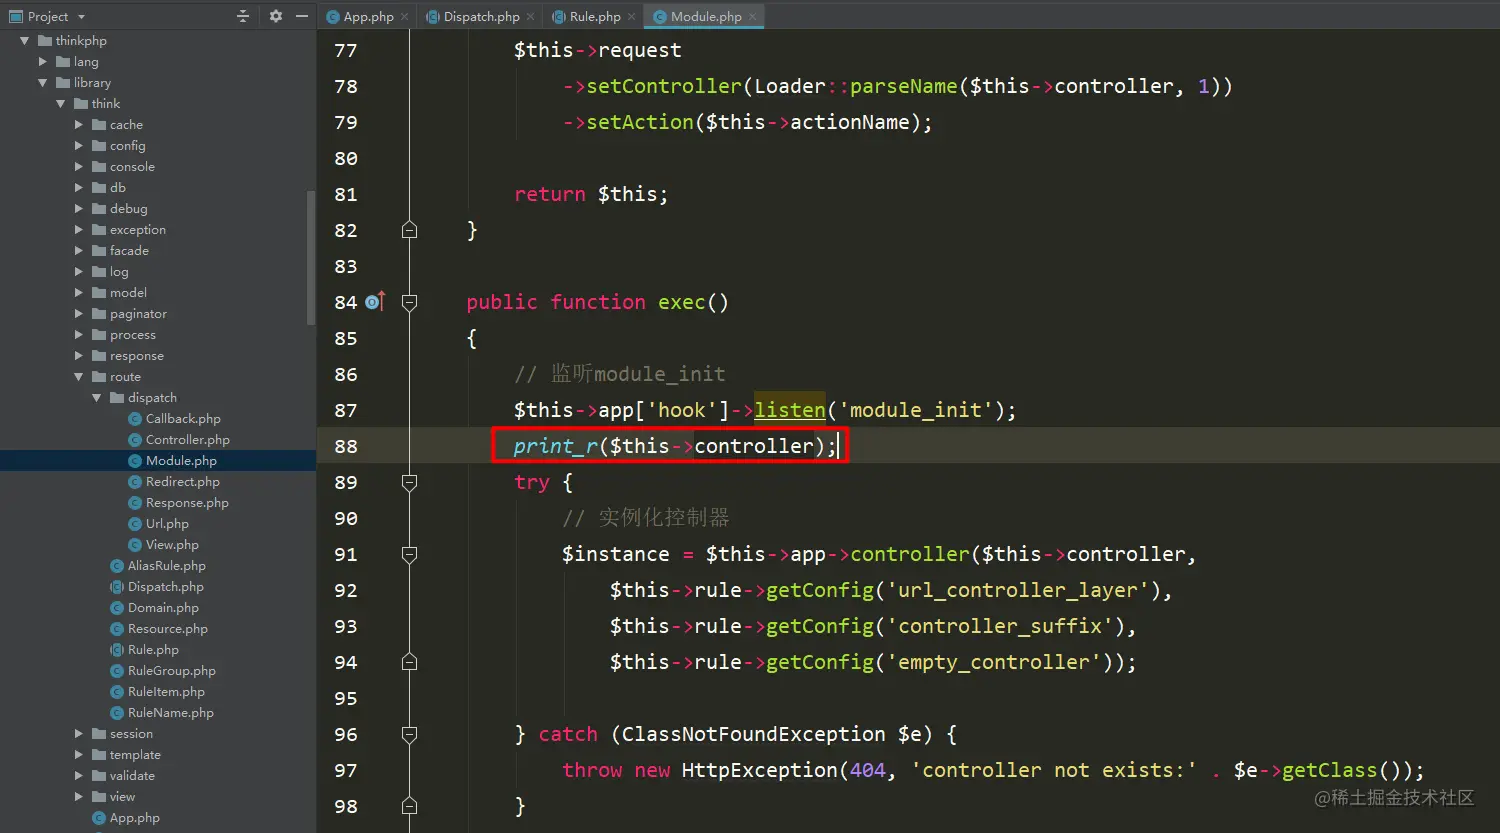Open View.php file icon

coord(136,545)
